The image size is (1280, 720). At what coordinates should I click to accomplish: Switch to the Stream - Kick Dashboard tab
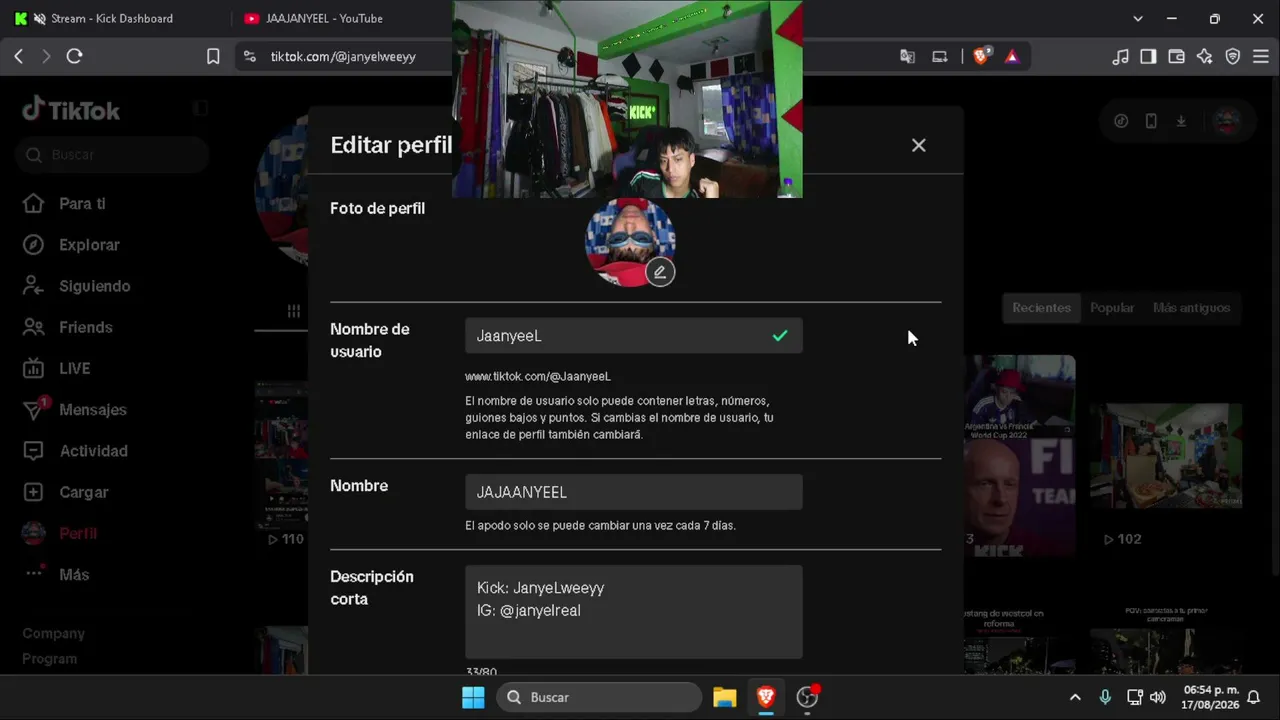click(112, 18)
